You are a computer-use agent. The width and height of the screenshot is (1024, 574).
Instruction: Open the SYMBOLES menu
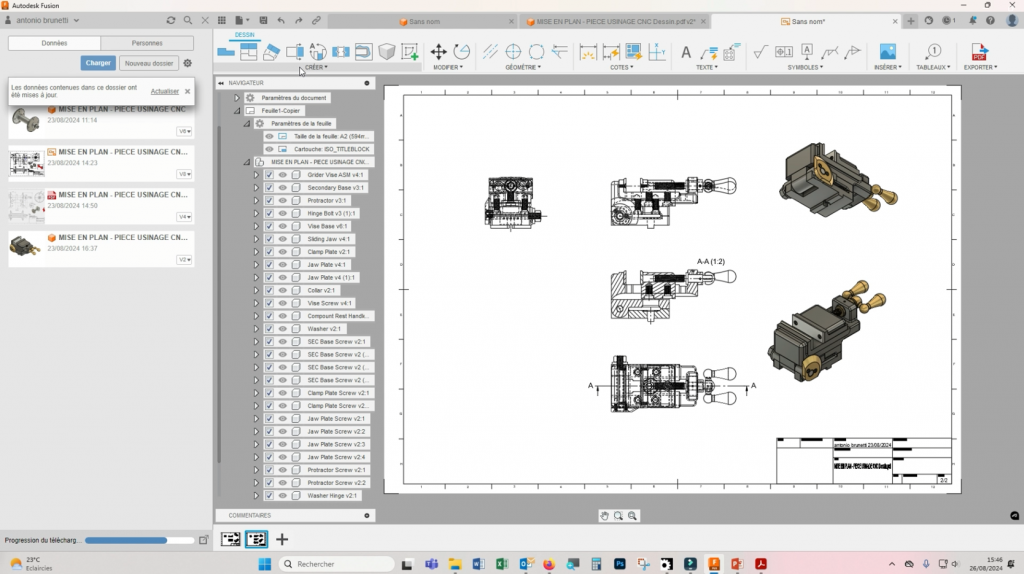coord(805,67)
